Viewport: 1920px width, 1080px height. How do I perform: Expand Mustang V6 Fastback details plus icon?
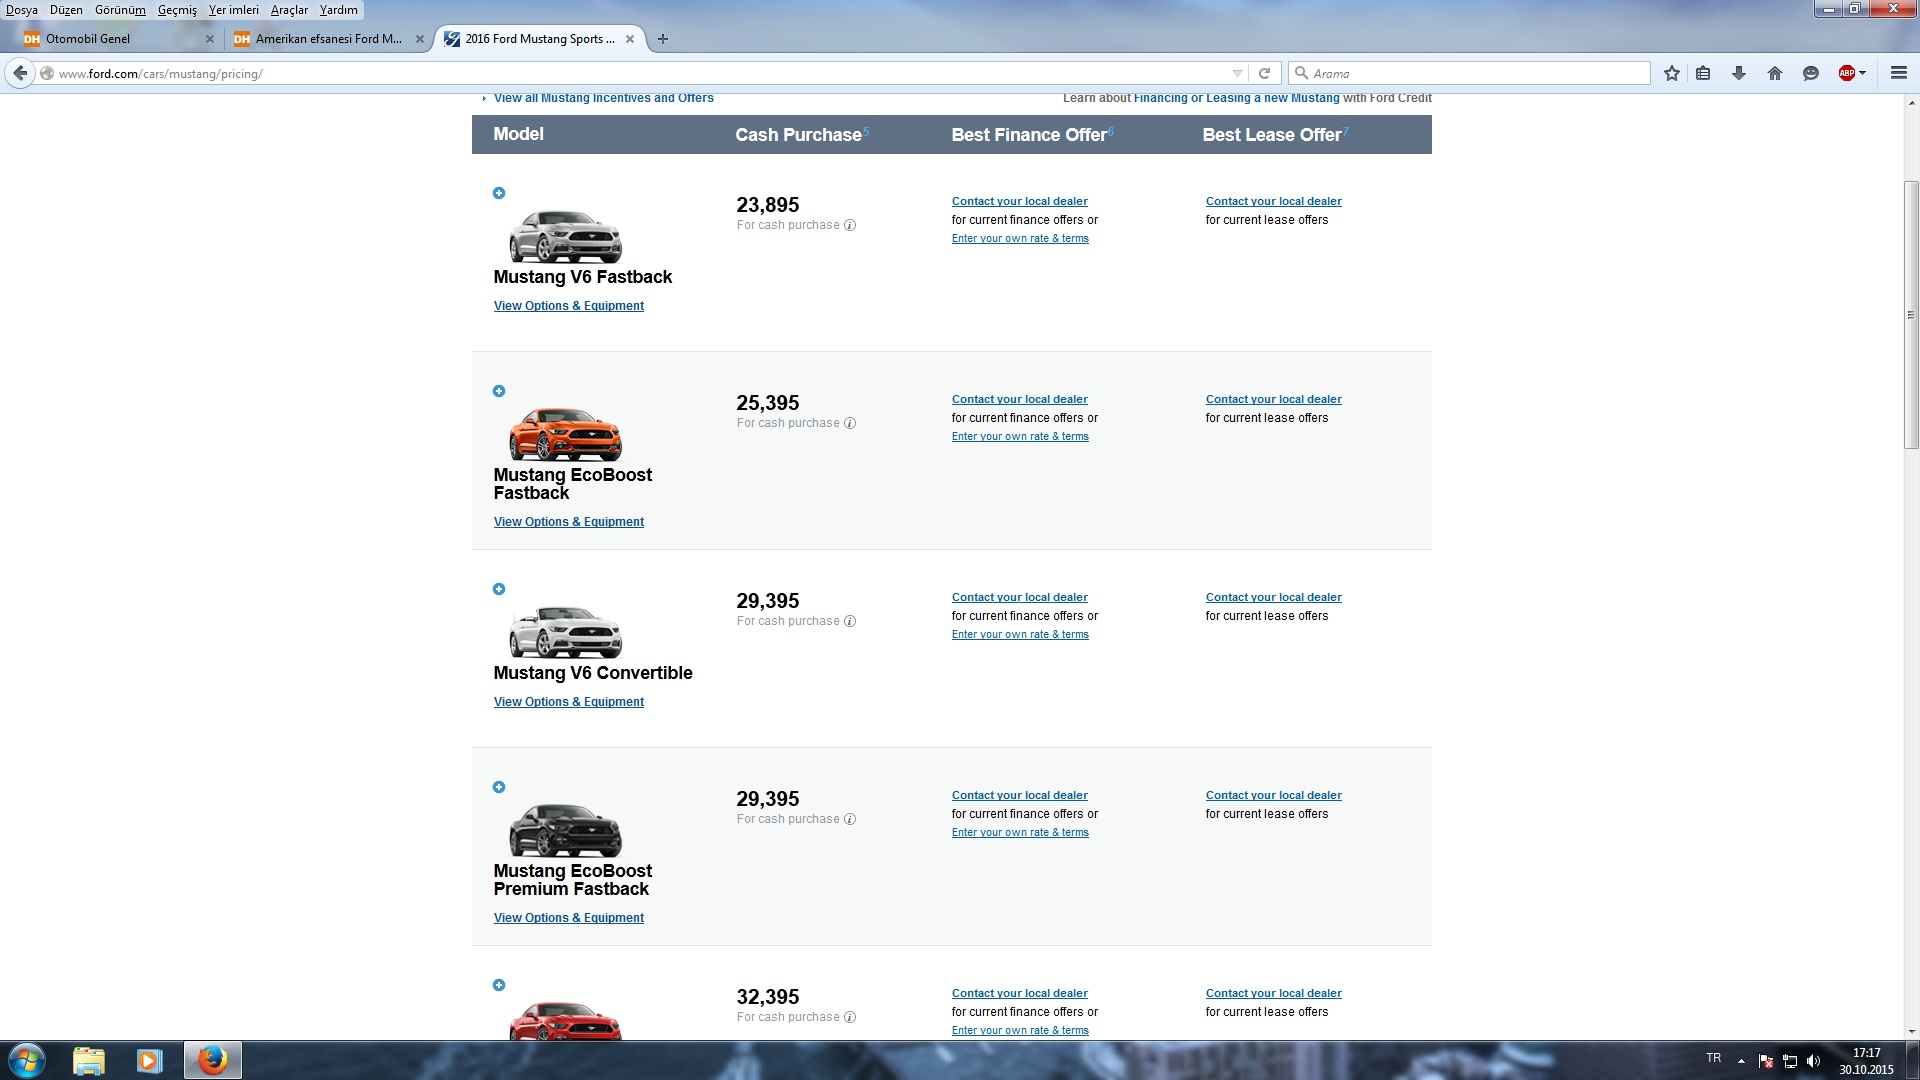pos(499,193)
